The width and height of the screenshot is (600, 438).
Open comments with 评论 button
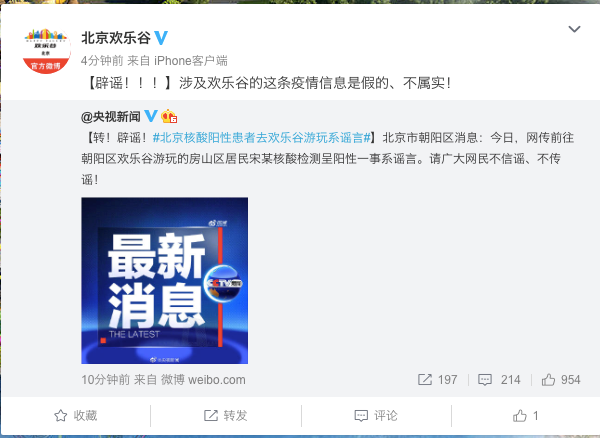coord(376,415)
